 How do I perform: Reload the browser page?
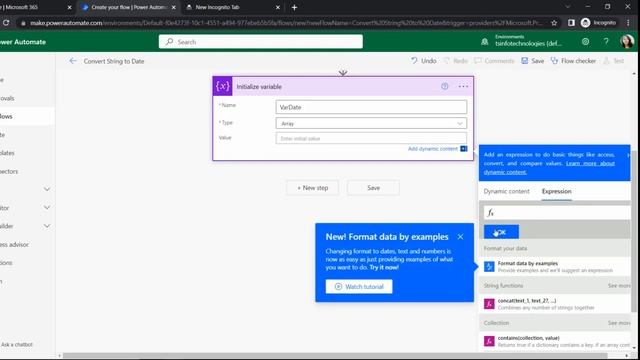6,23
